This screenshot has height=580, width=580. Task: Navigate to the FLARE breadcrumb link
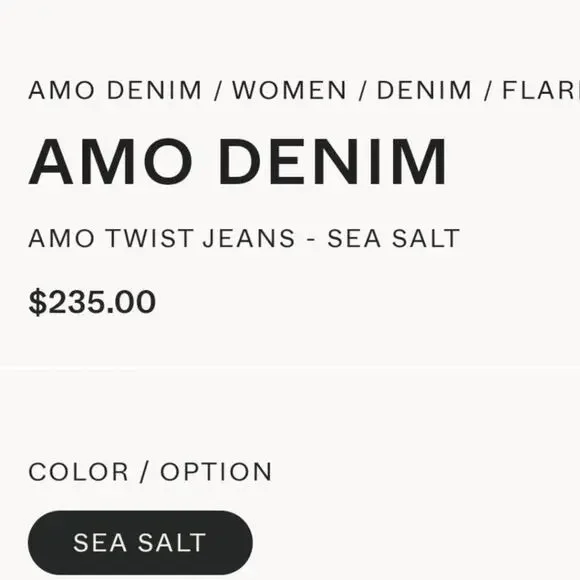tap(541, 90)
